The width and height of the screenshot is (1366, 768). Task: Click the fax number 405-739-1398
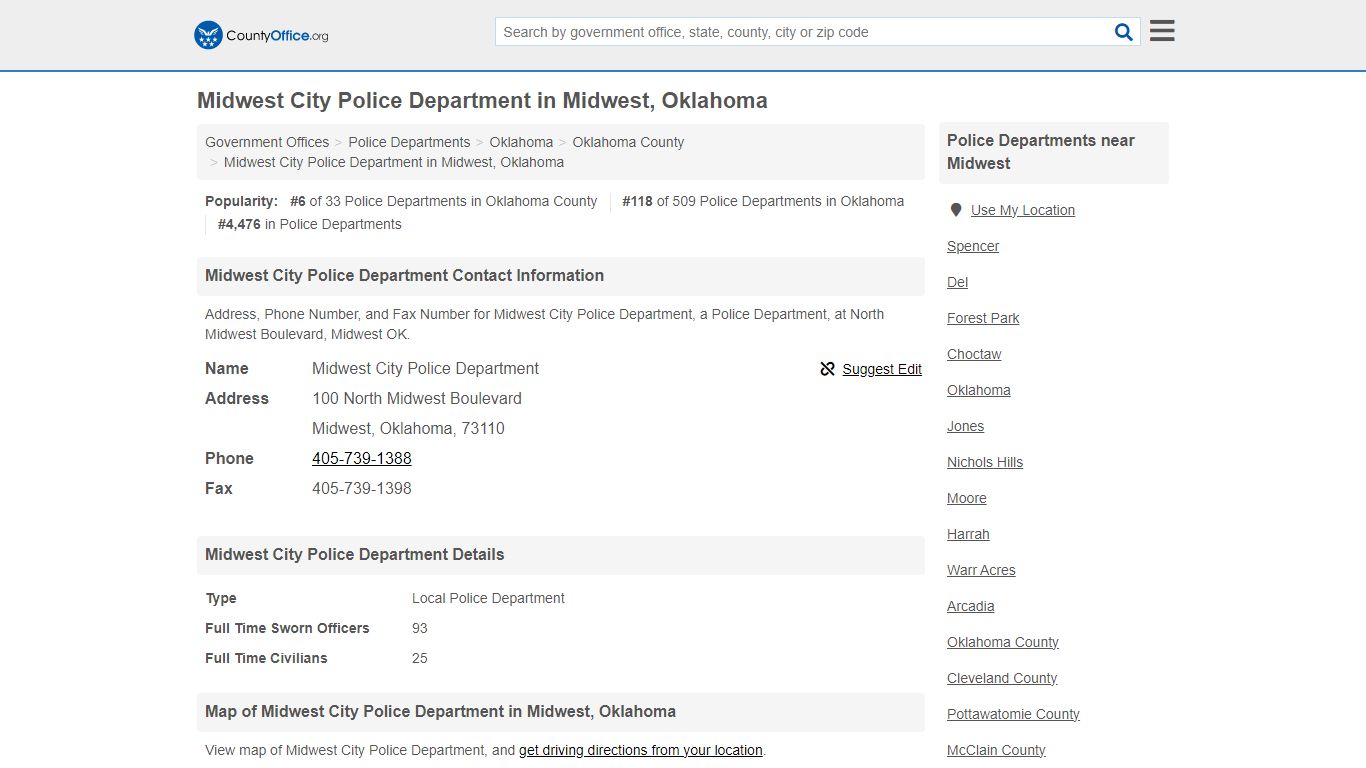coord(362,488)
